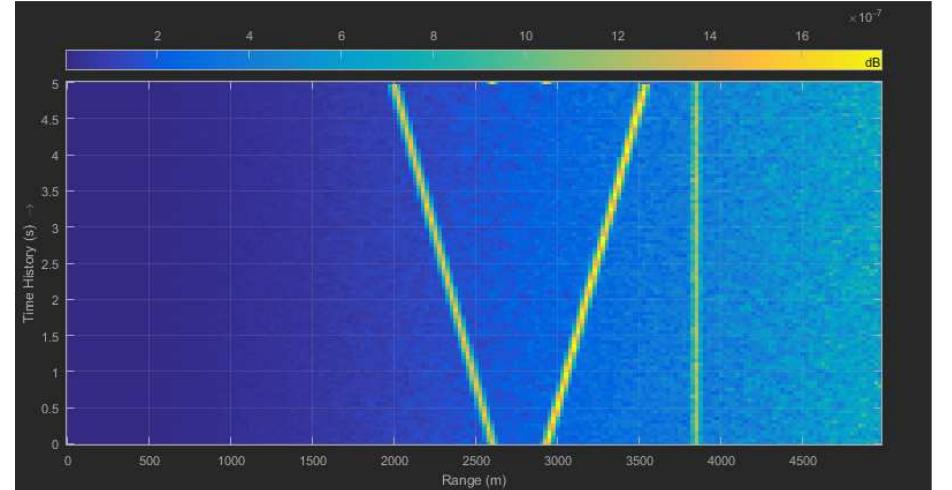The width and height of the screenshot is (952, 490).
Task: Select the dB label on the colorbar
Action: (x=873, y=62)
